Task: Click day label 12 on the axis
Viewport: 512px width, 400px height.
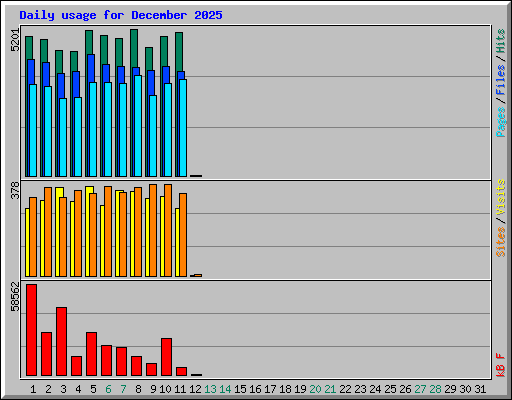Action: point(195,389)
